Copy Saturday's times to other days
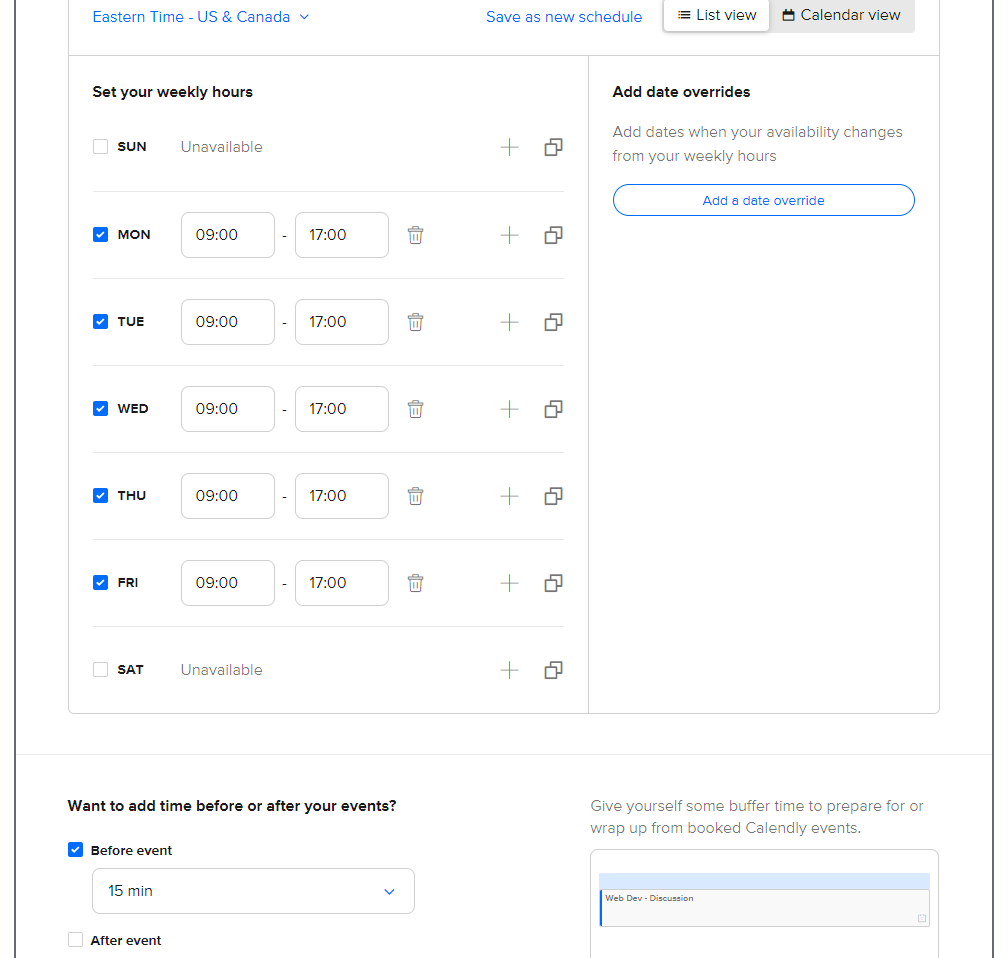Viewport: 1008px width, 958px height. (x=554, y=670)
